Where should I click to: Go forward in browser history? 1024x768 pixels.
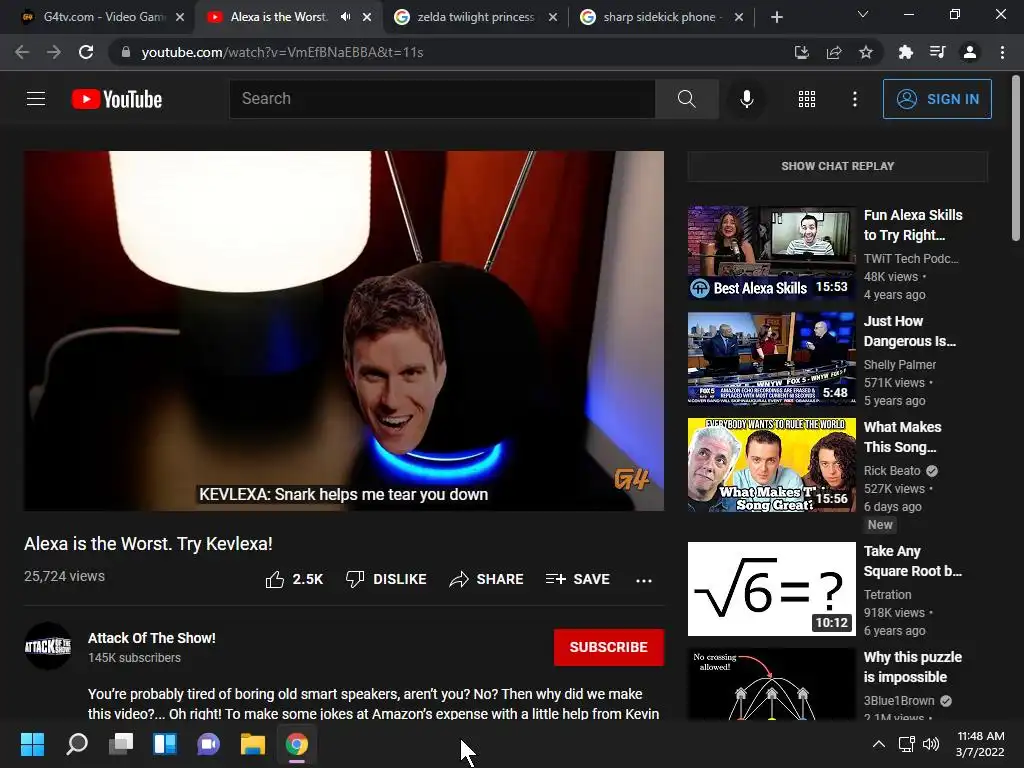tap(54, 52)
